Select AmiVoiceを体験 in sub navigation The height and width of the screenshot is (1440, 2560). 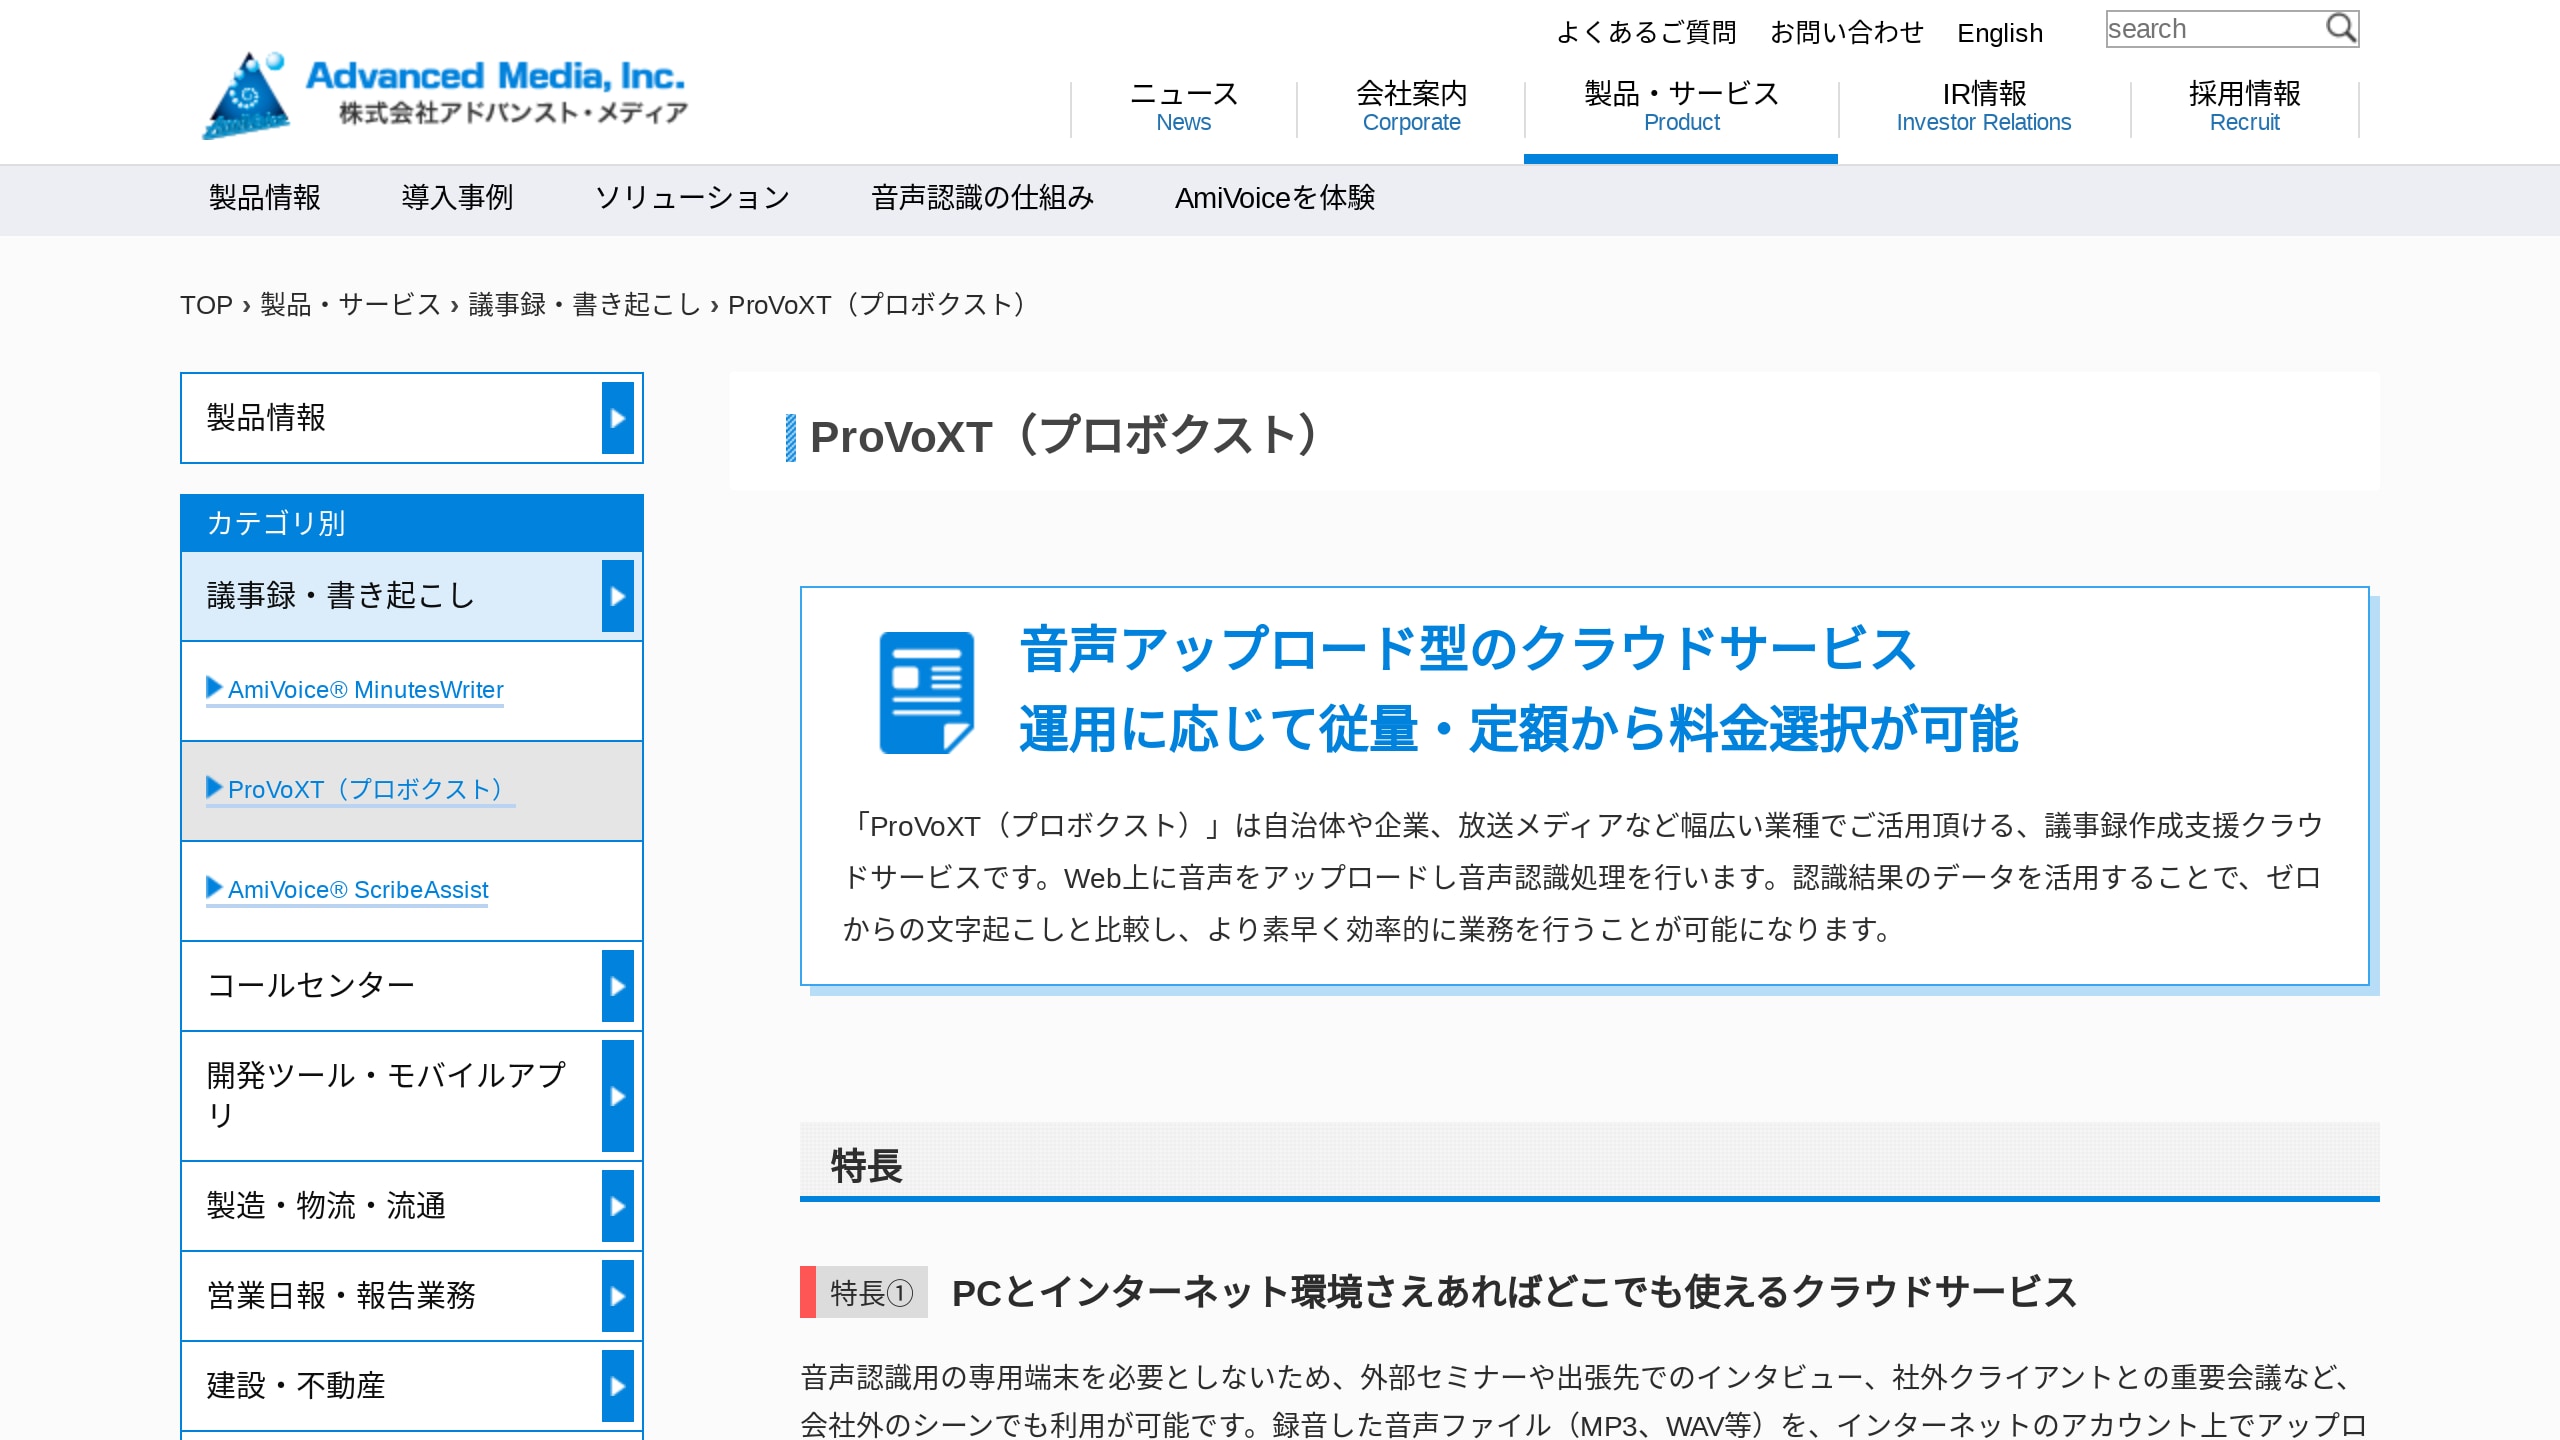[1275, 198]
